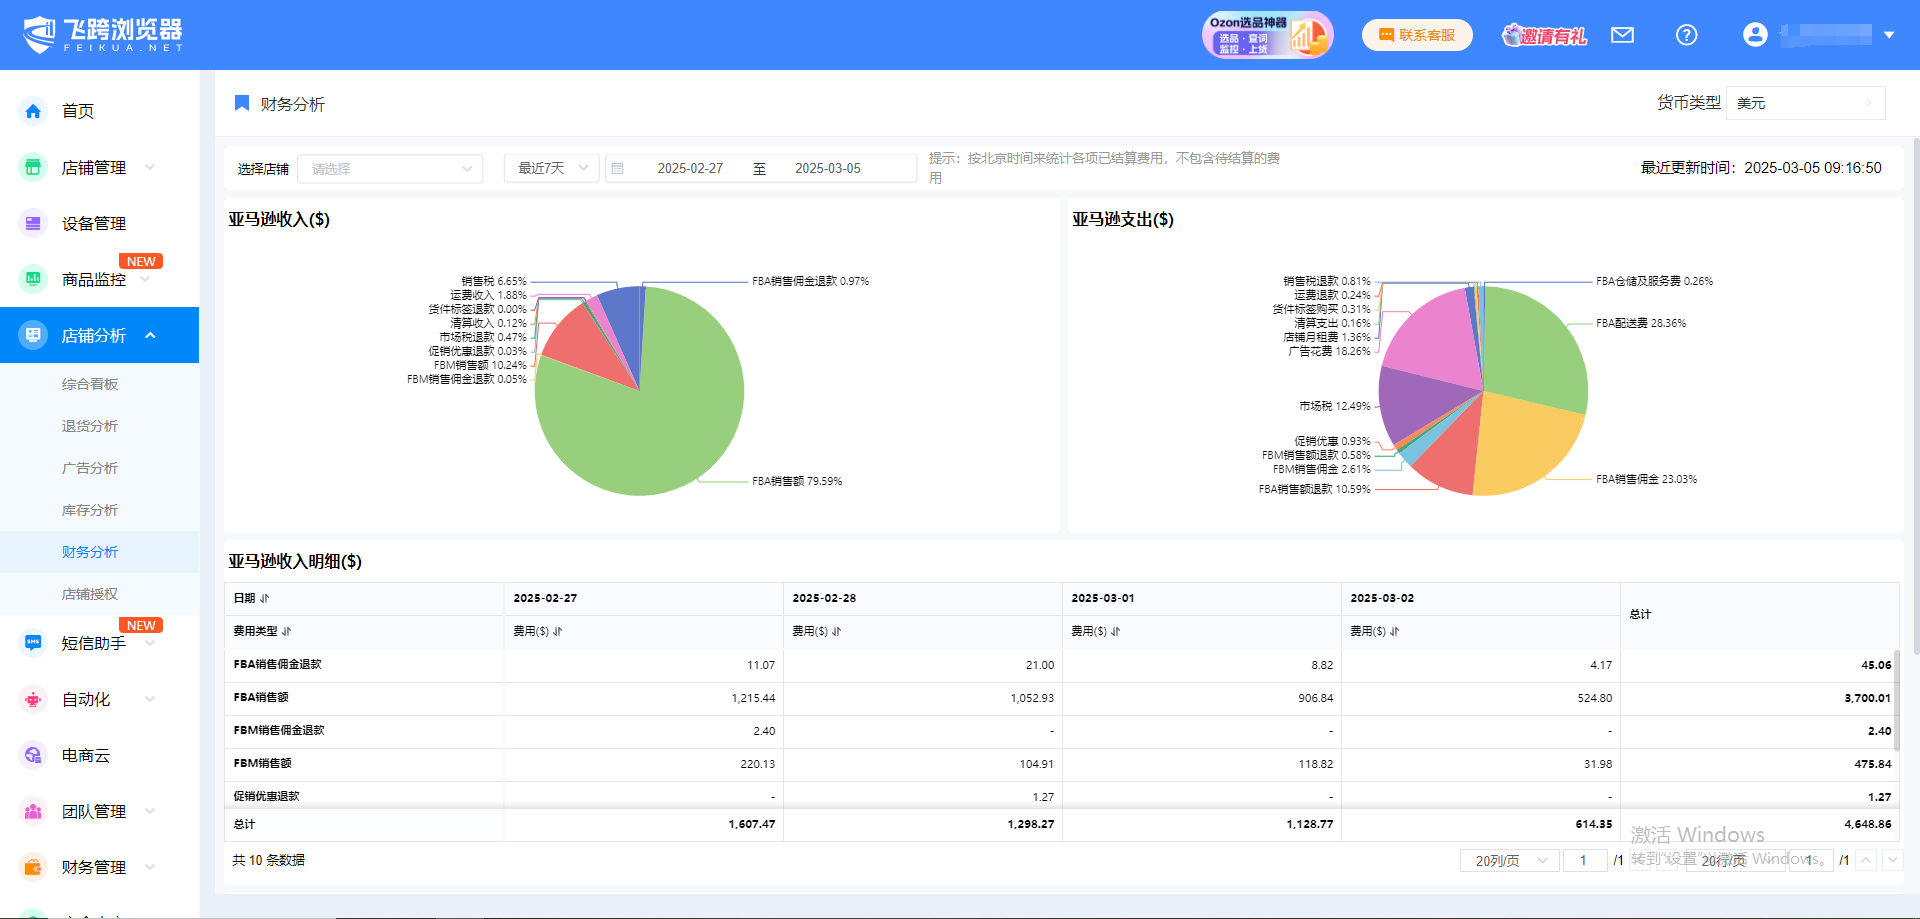Image resolution: width=1920 pixels, height=919 pixels.
Task: Click the contact customer service button
Action: coord(1417,35)
